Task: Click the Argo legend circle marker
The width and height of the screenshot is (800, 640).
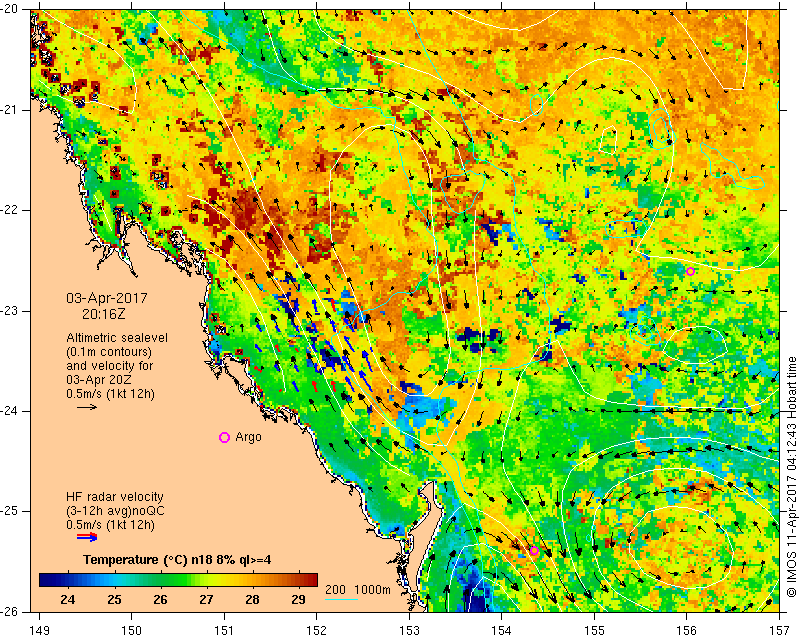Action: click(x=224, y=437)
